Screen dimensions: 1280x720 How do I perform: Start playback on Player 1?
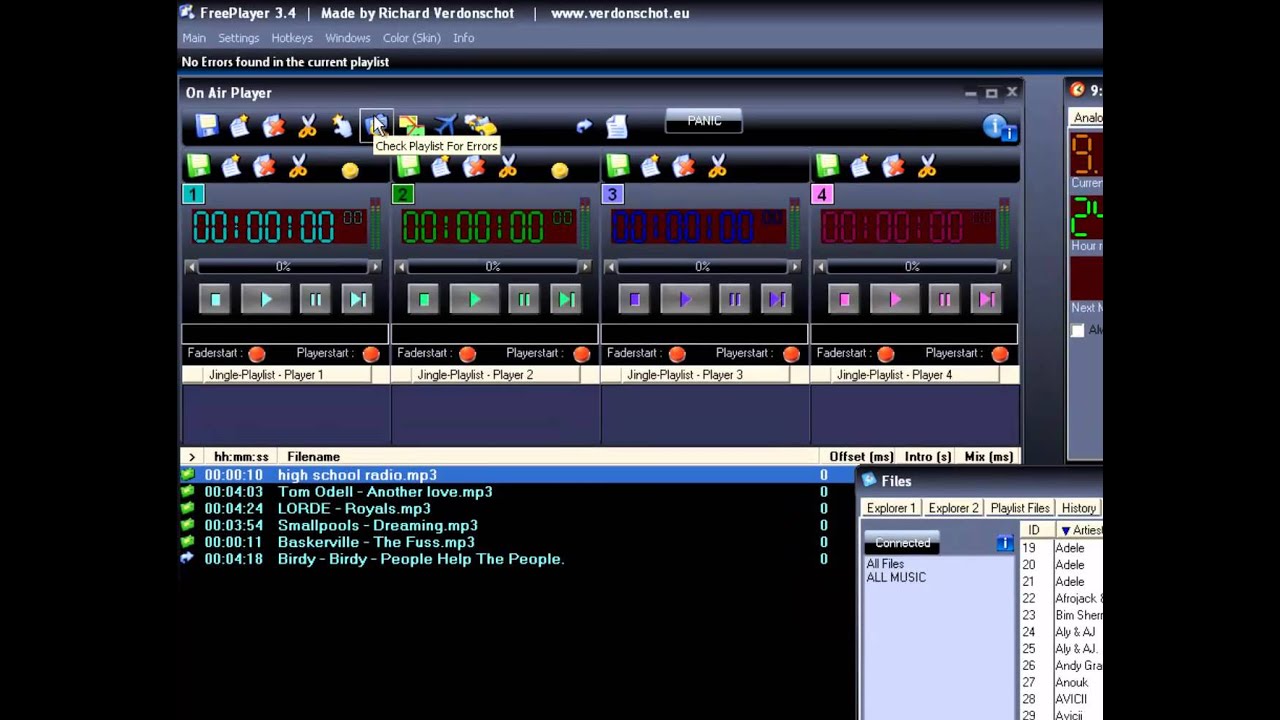coord(265,299)
